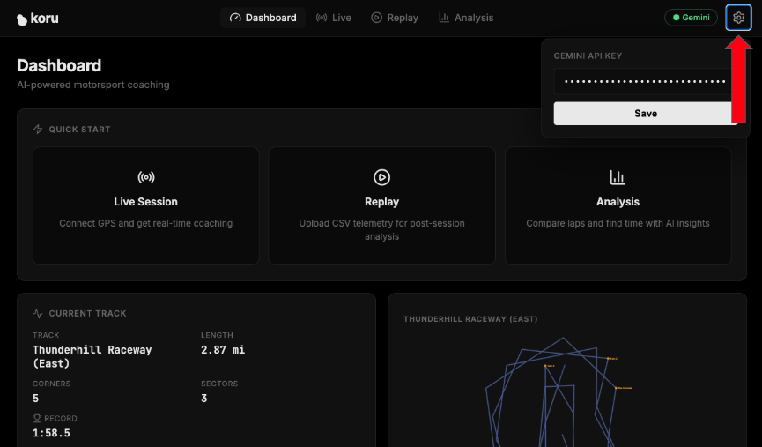Image resolution: width=762 pixels, height=447 pixels.
Task: Click the Current Track pulse icon
Action: pos(38,313)
